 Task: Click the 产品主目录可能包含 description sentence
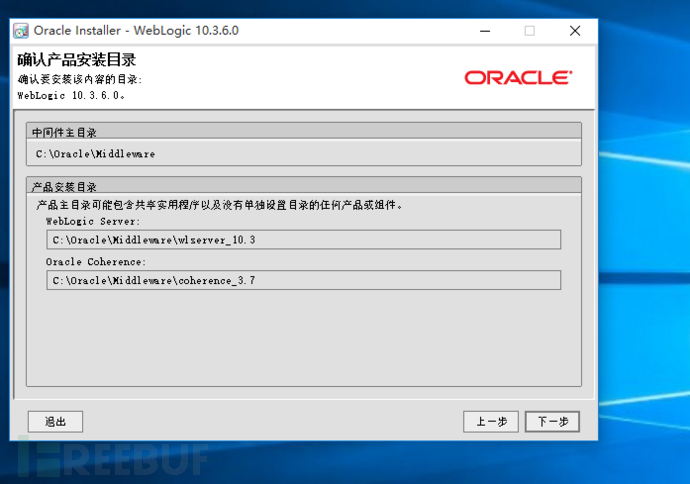click(220, 205)
